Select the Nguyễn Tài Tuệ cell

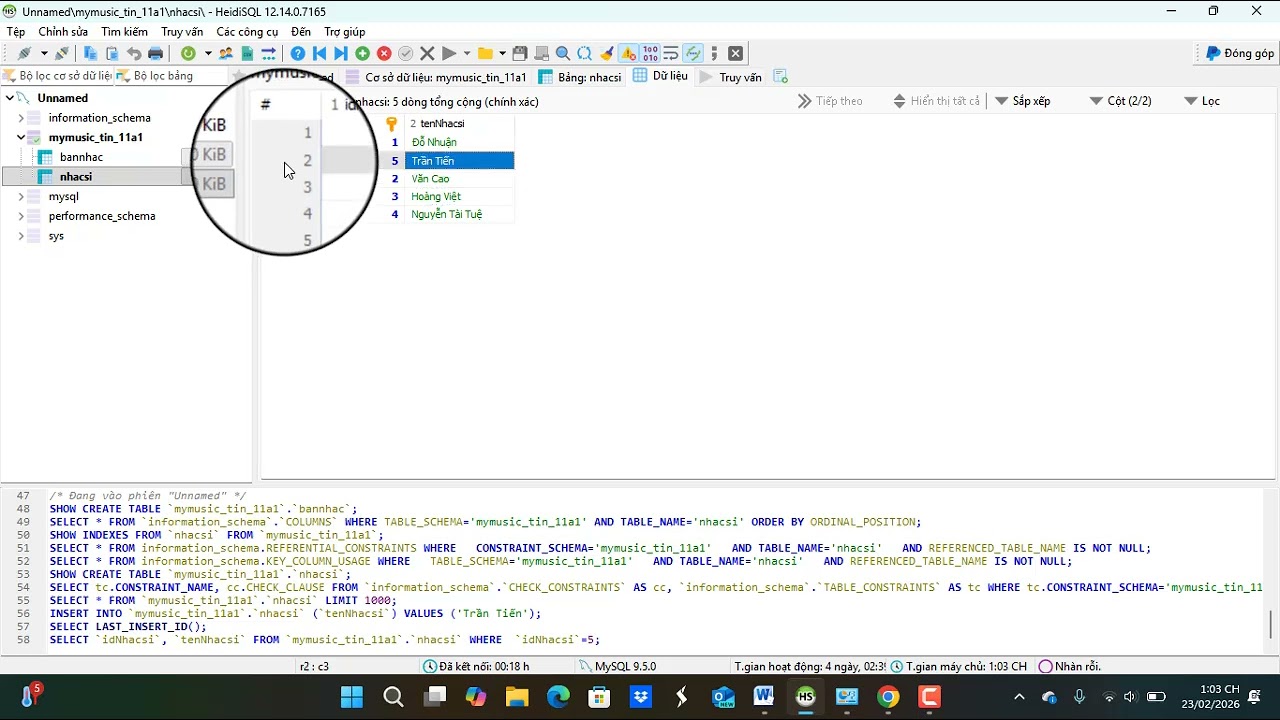point(460,214)
